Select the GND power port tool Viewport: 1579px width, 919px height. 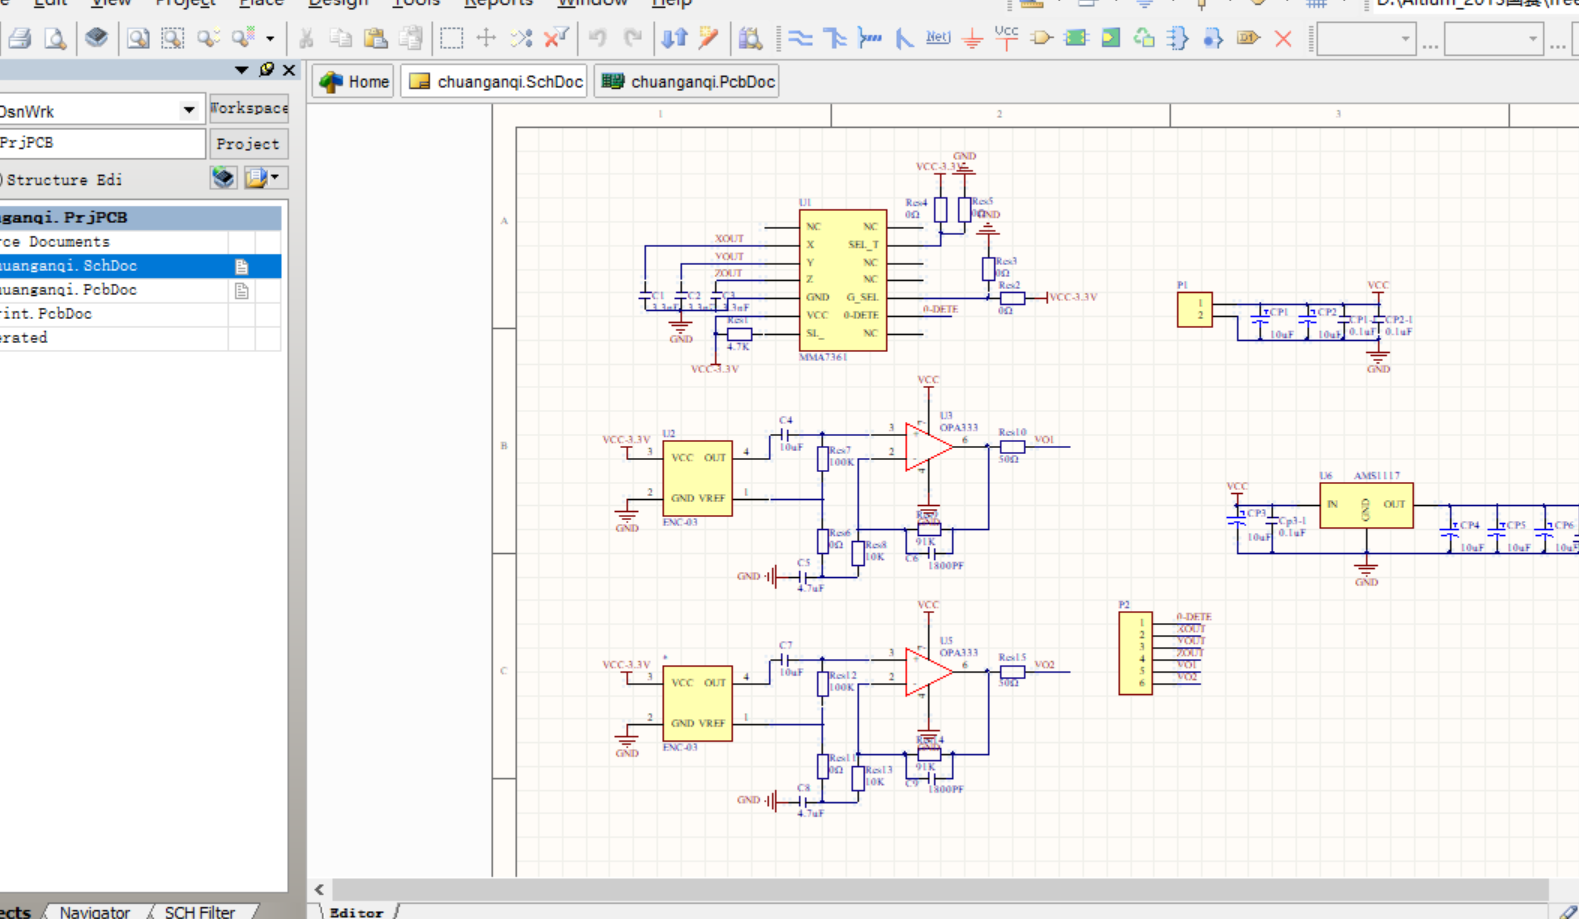(972, 39)
